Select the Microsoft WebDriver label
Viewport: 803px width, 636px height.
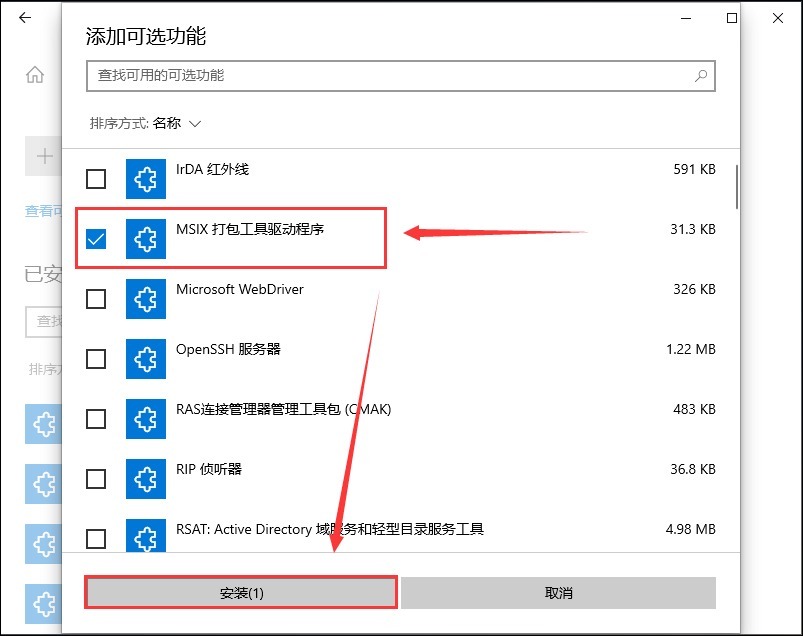click(x=240, y=289)
